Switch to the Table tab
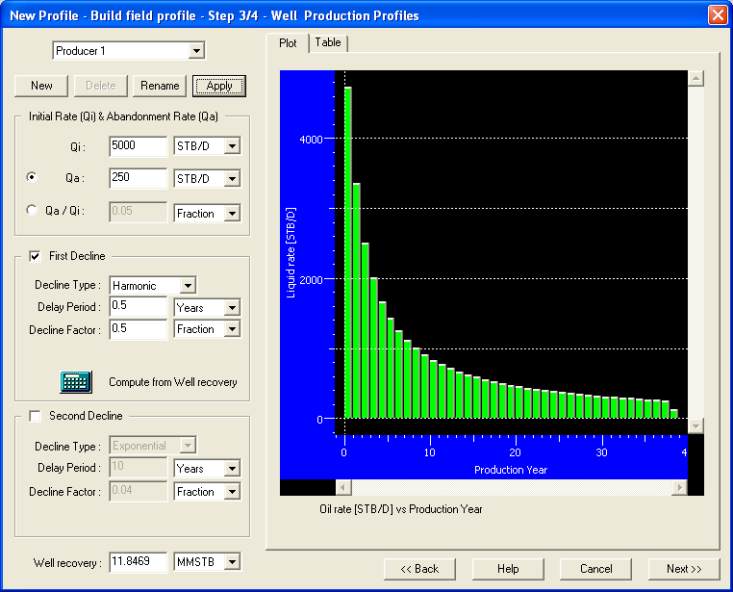733x592 pixels. 328,43
